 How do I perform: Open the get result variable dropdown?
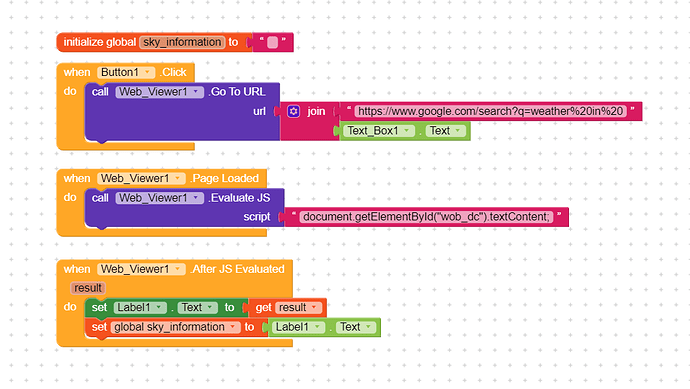coord(298,307)
